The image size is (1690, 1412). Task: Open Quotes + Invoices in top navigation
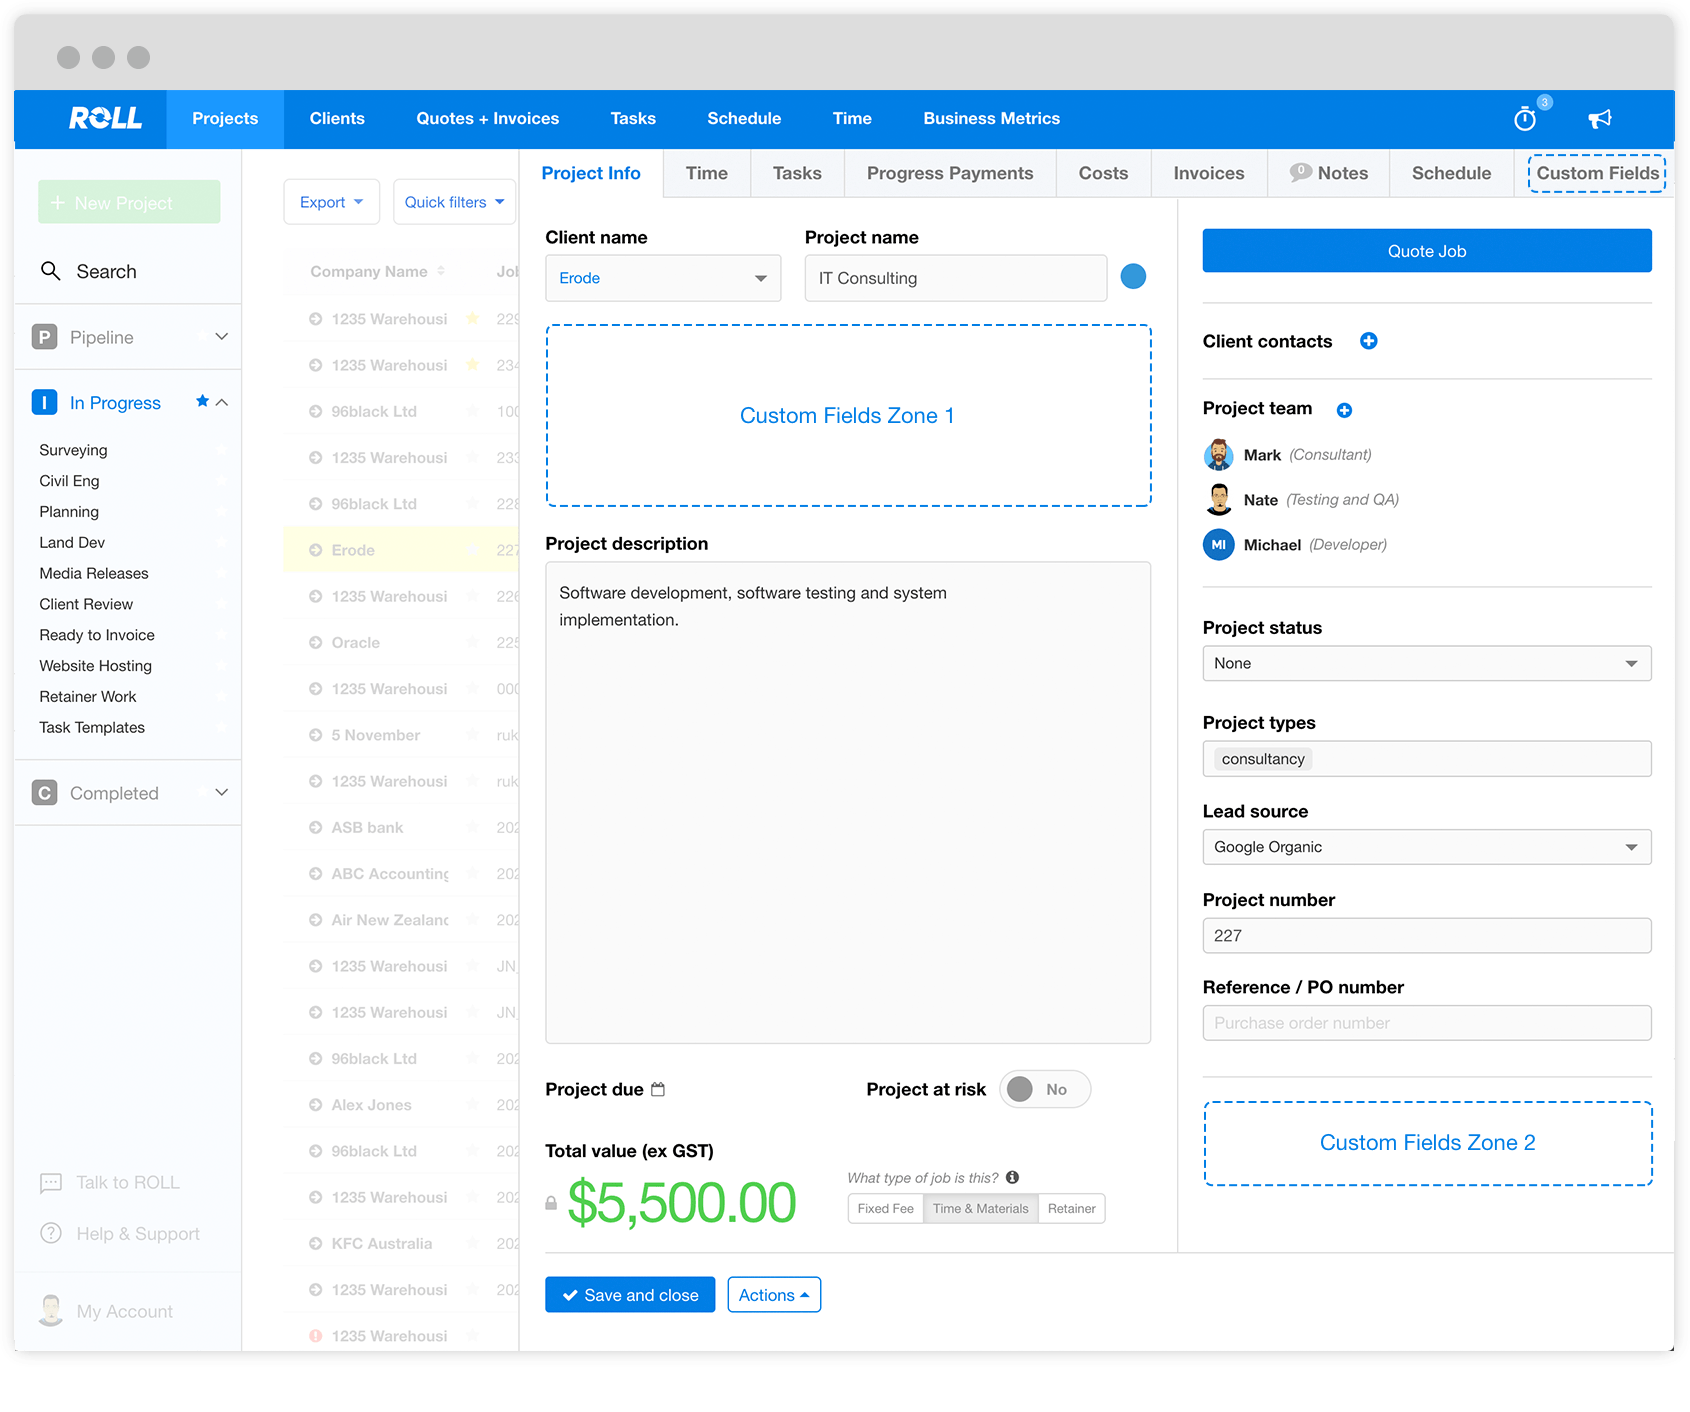(488, 118)
